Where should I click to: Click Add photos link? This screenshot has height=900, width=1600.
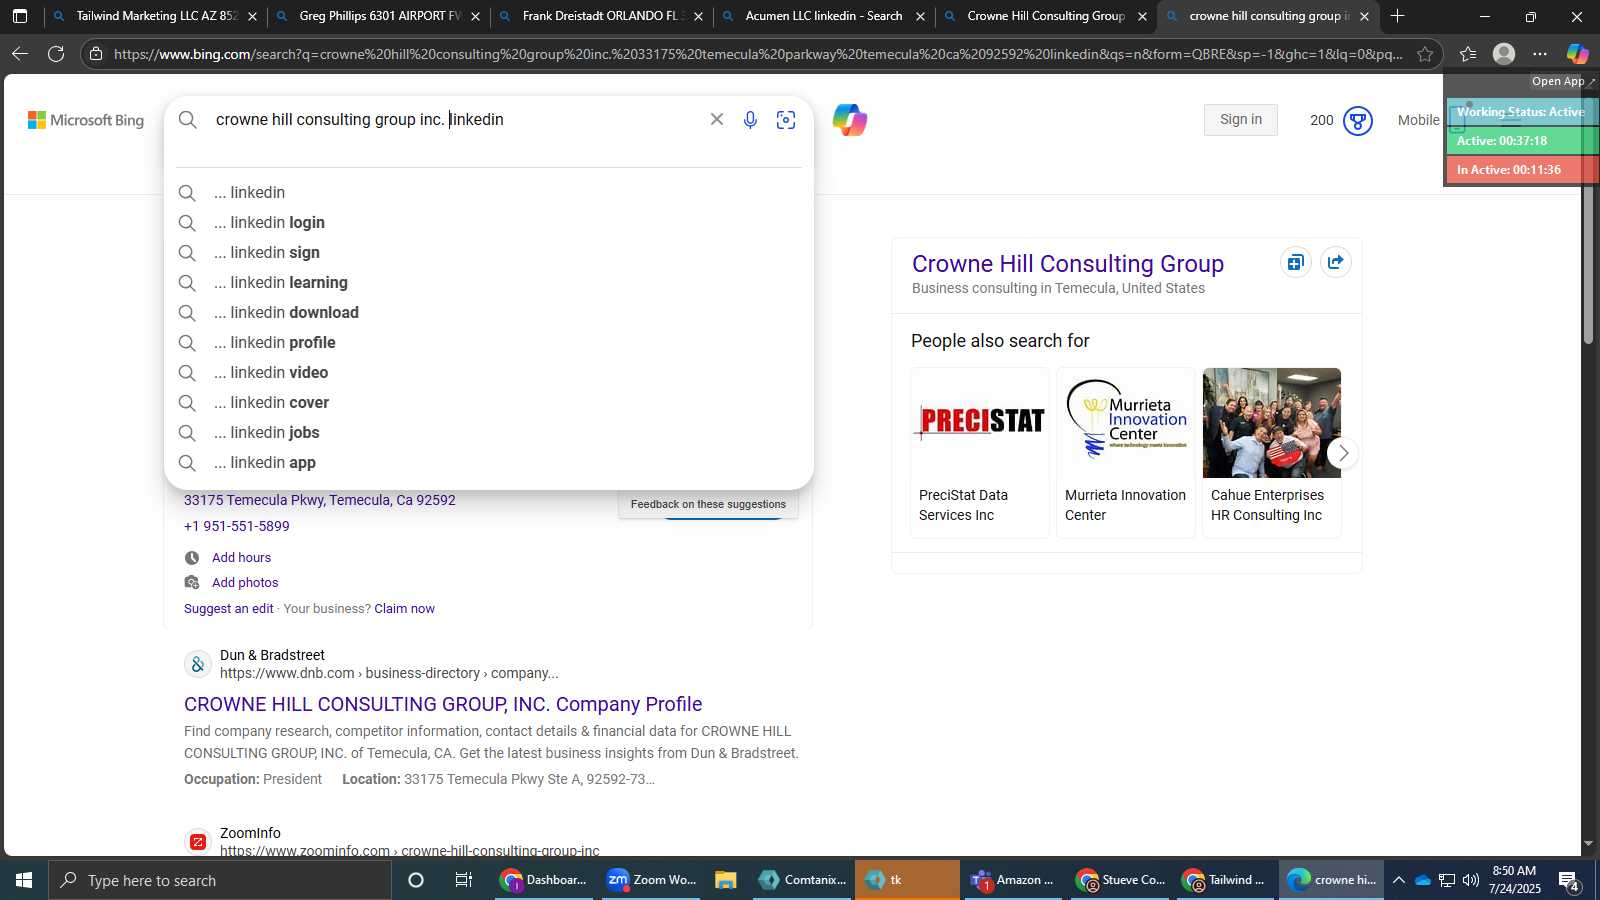(245, 582)
